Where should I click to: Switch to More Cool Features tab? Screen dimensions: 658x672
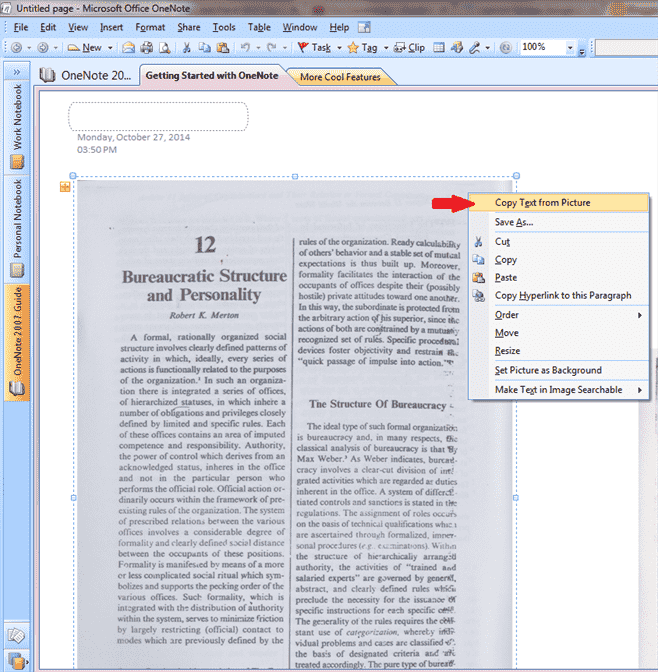pyautogui.click(x=340, y=77)
